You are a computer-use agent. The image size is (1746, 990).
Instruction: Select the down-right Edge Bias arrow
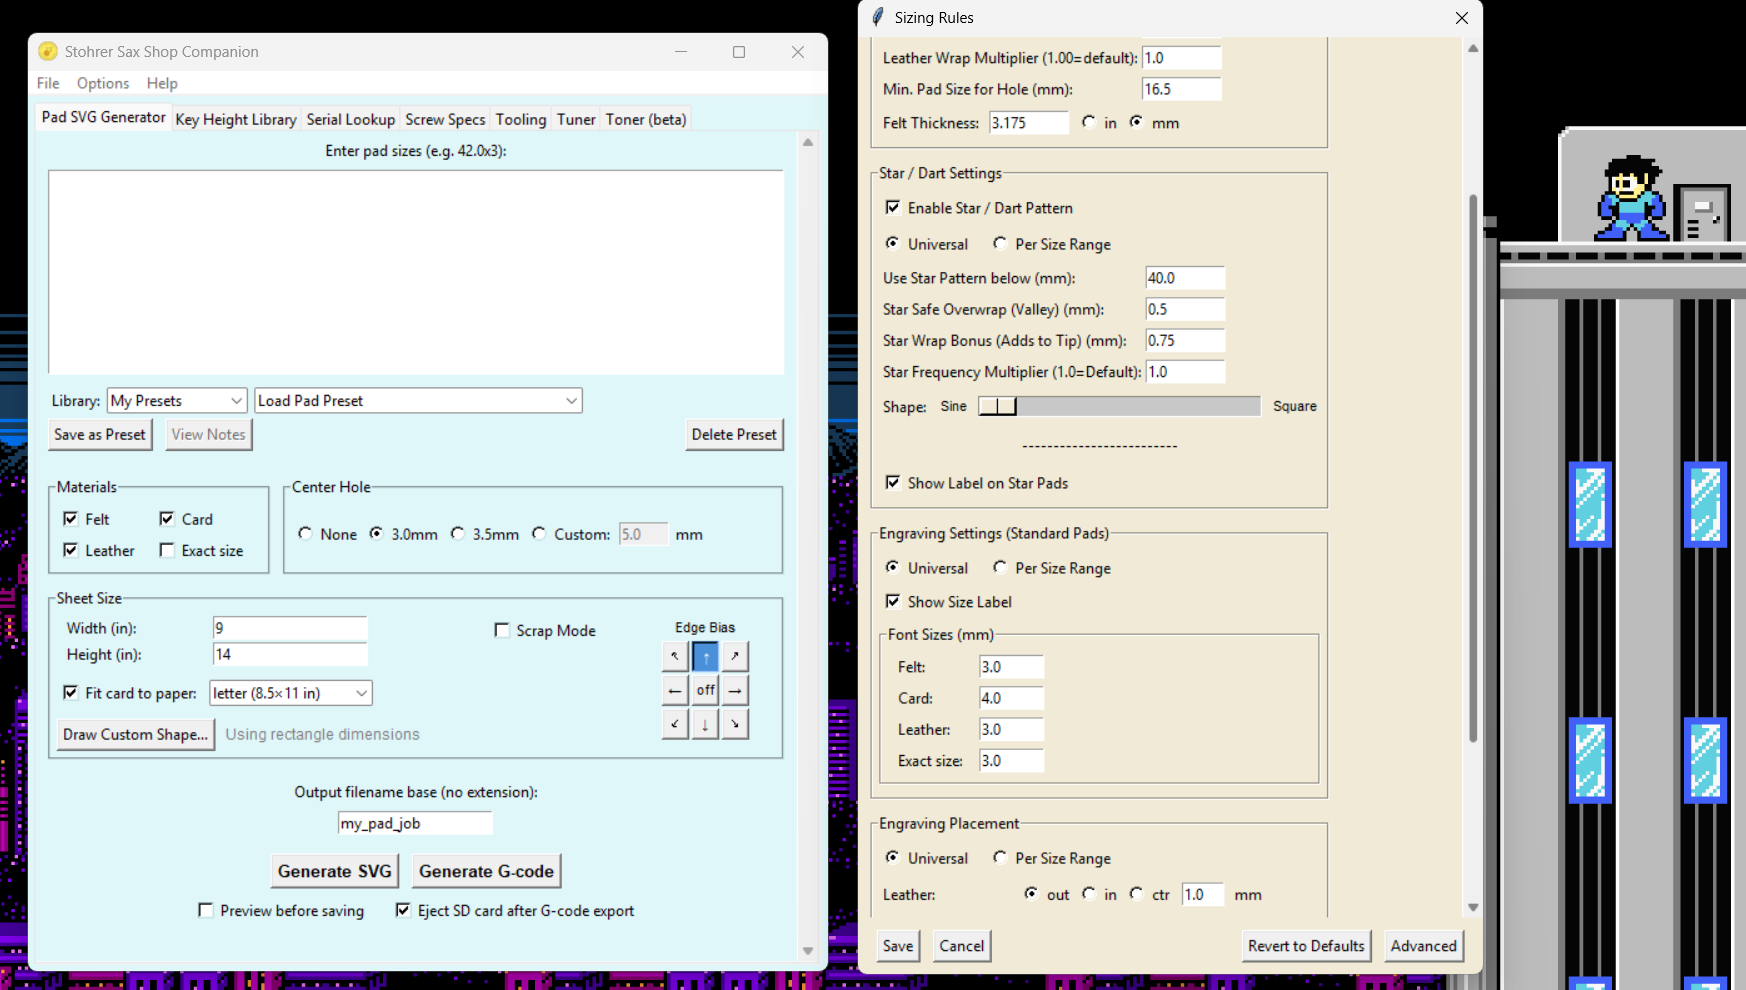pyautogui.click(x=735, y=724)
